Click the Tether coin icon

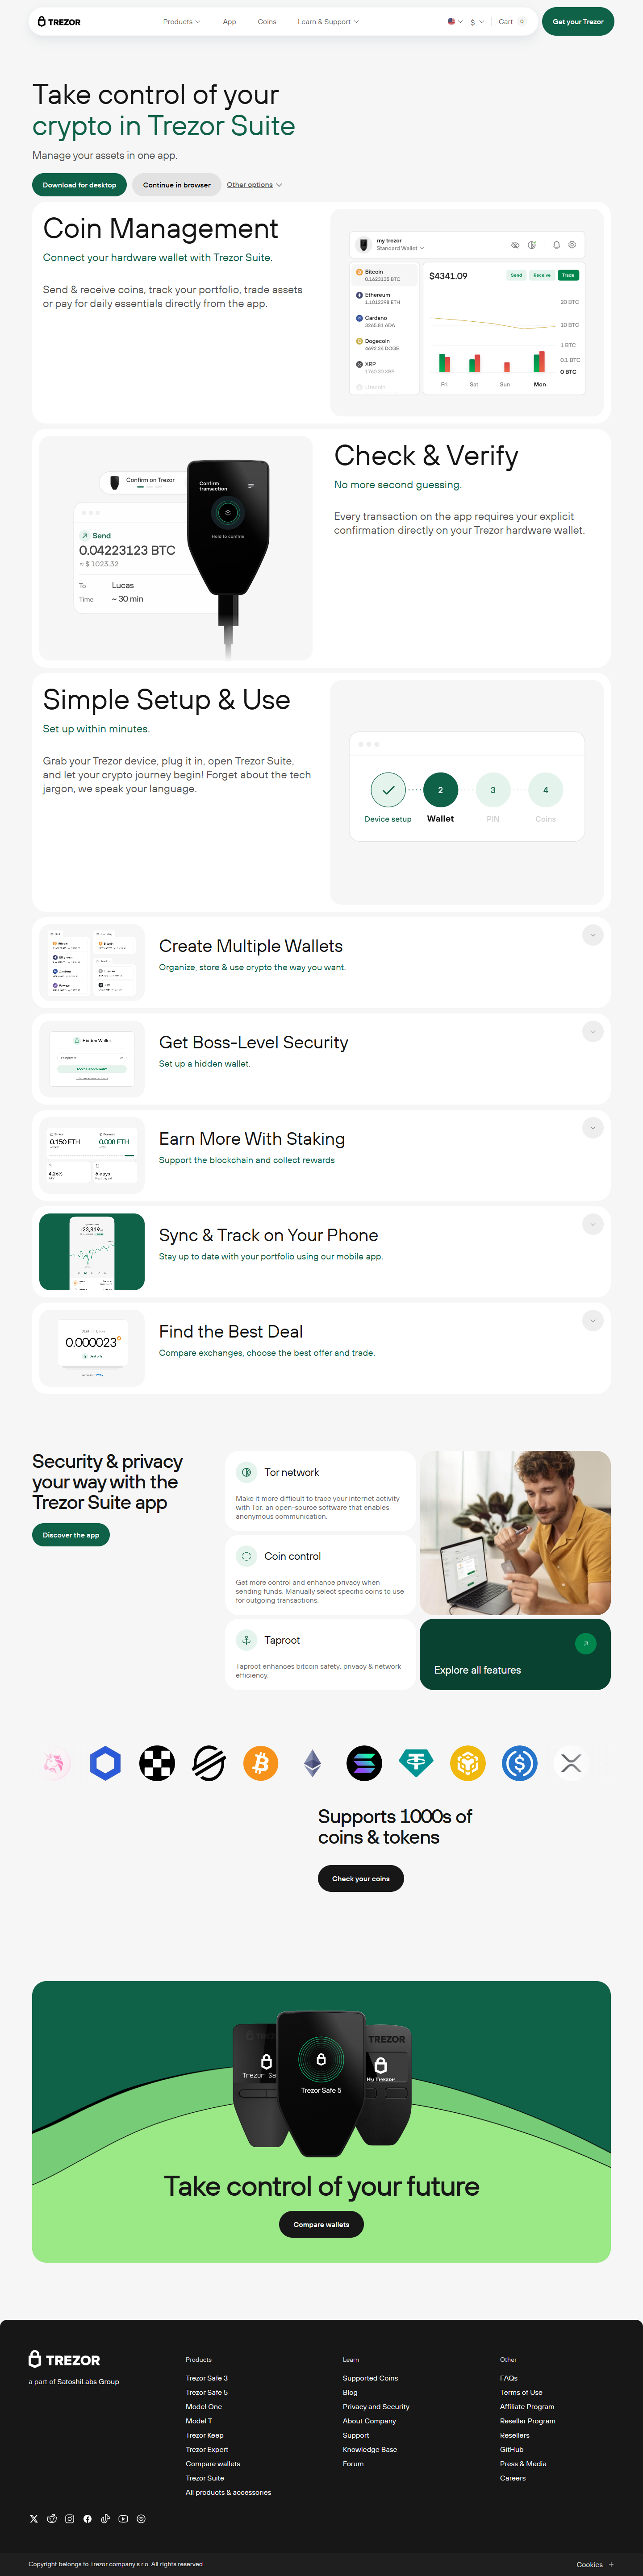(x=416, y=1762)
